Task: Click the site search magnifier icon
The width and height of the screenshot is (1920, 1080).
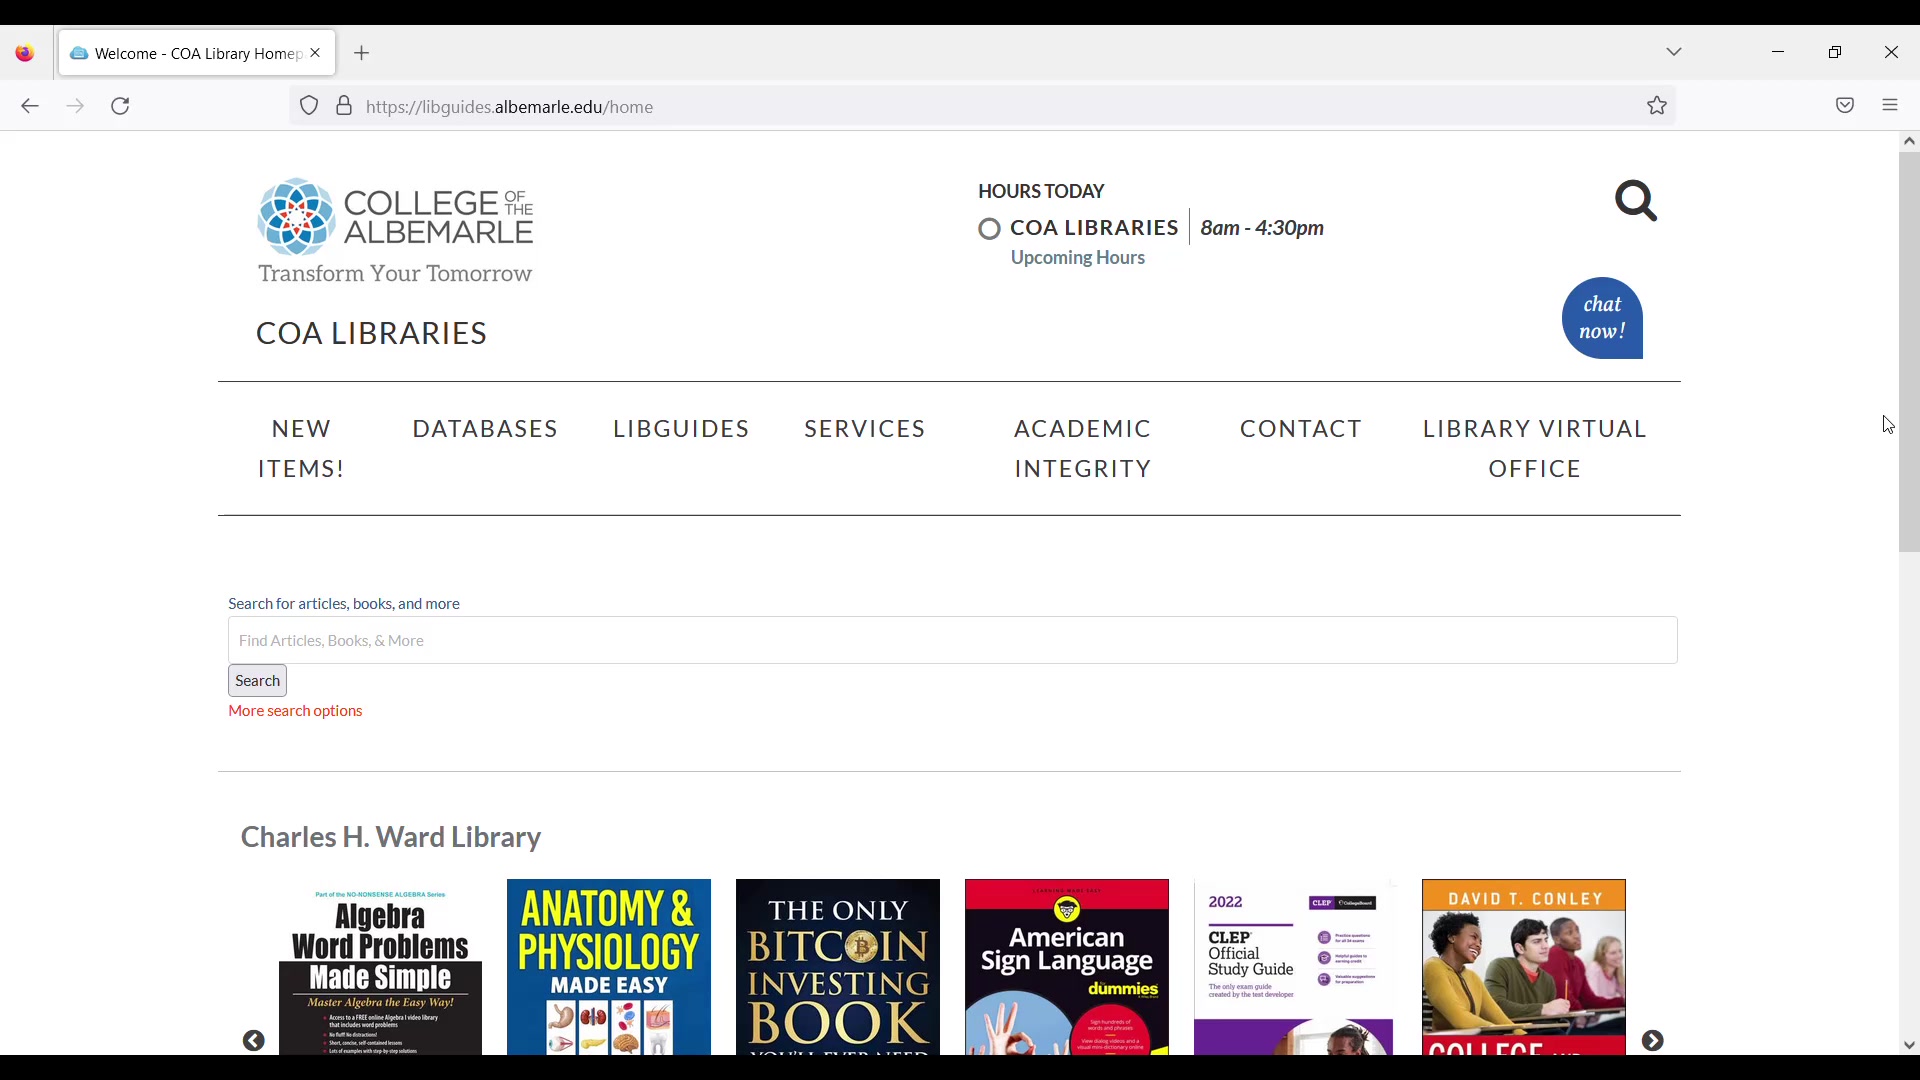Action: (1637, 201)
